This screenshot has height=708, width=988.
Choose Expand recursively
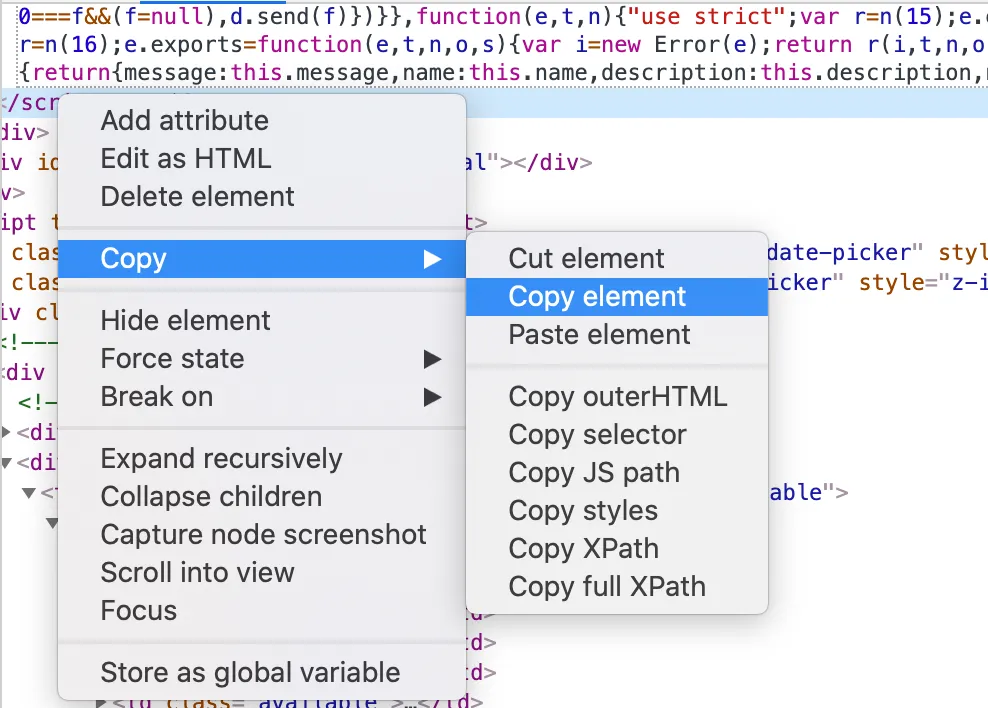(261, 459)
